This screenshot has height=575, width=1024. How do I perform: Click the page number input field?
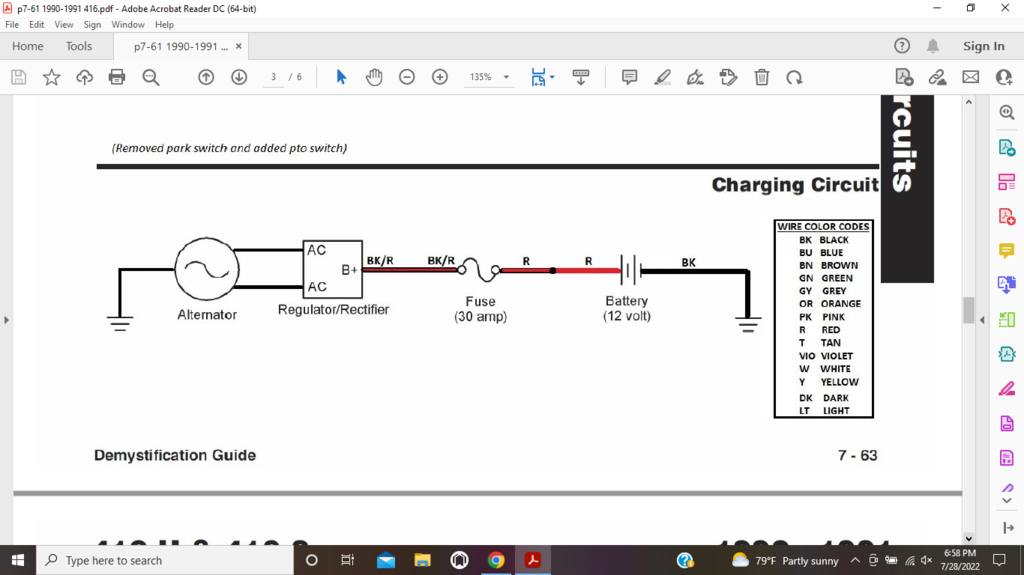[x=273, y=77]
